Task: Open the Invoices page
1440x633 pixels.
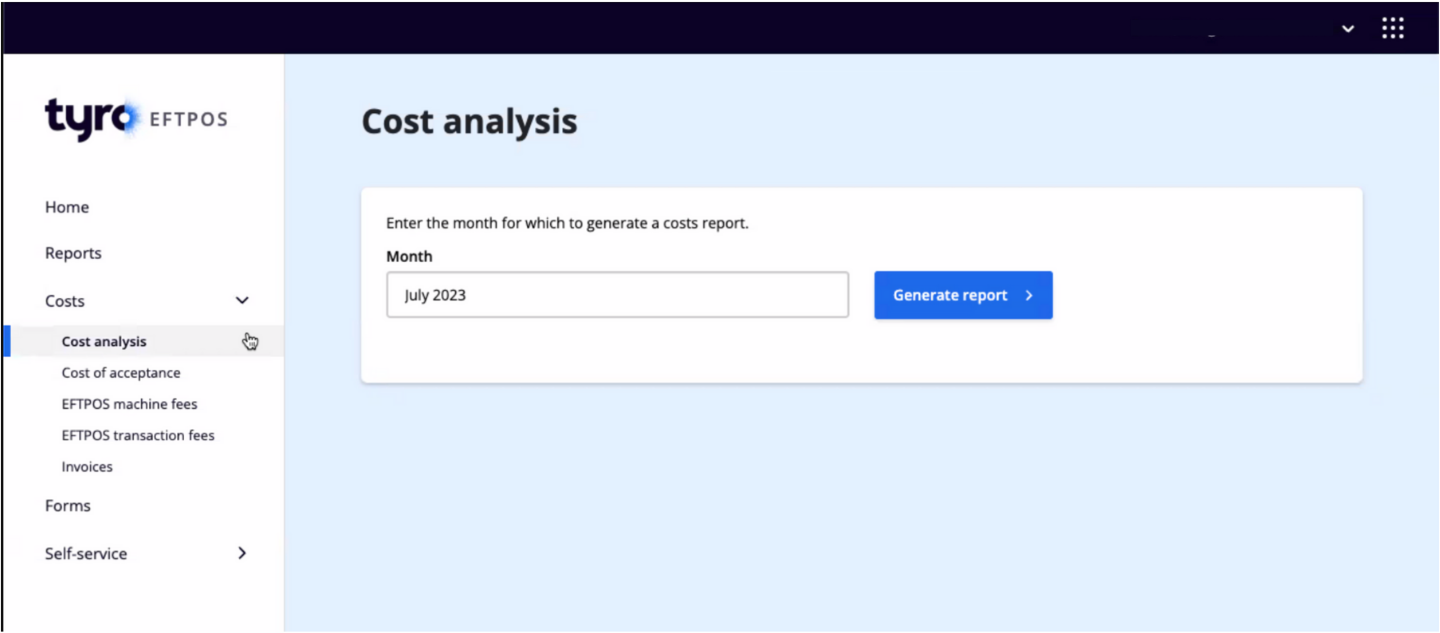Action: (87, 467)
